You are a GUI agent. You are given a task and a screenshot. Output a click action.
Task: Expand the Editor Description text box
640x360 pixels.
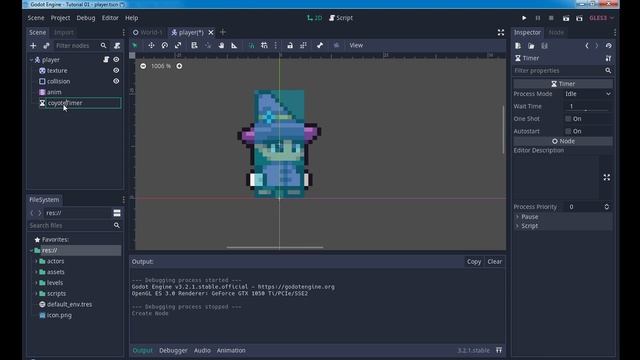tap(607, 178)
